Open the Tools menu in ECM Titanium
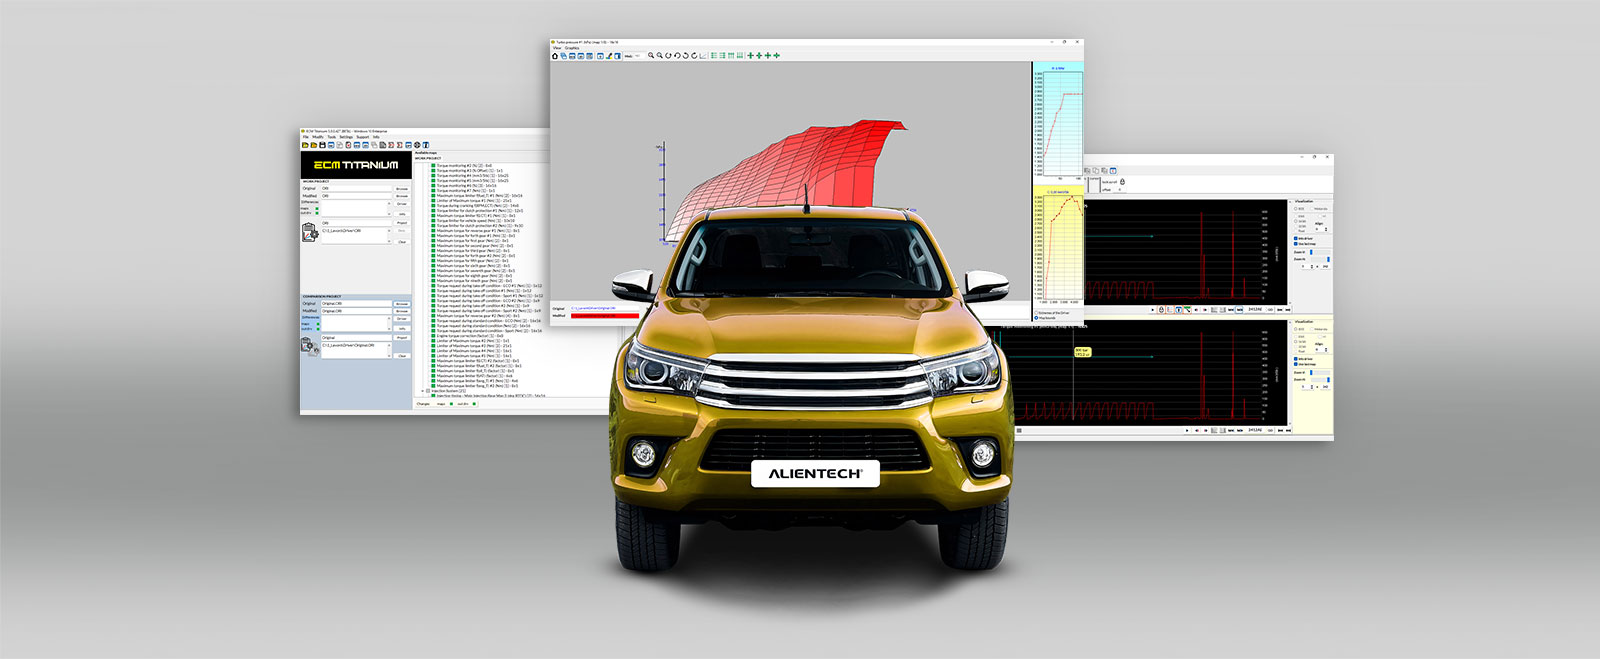This screenshot has height=659, width=1600. [332, 137]
